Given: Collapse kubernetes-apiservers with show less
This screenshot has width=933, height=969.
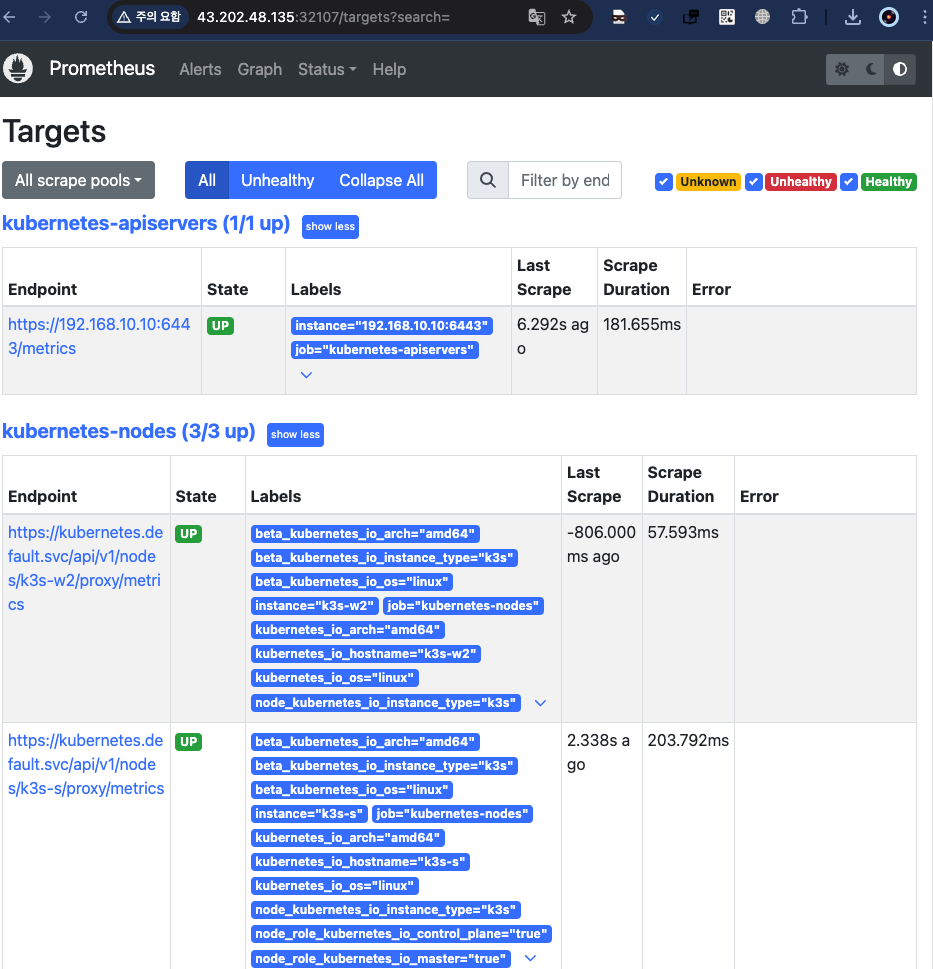Looking at the screenshot, I should [x=330, y=226].
